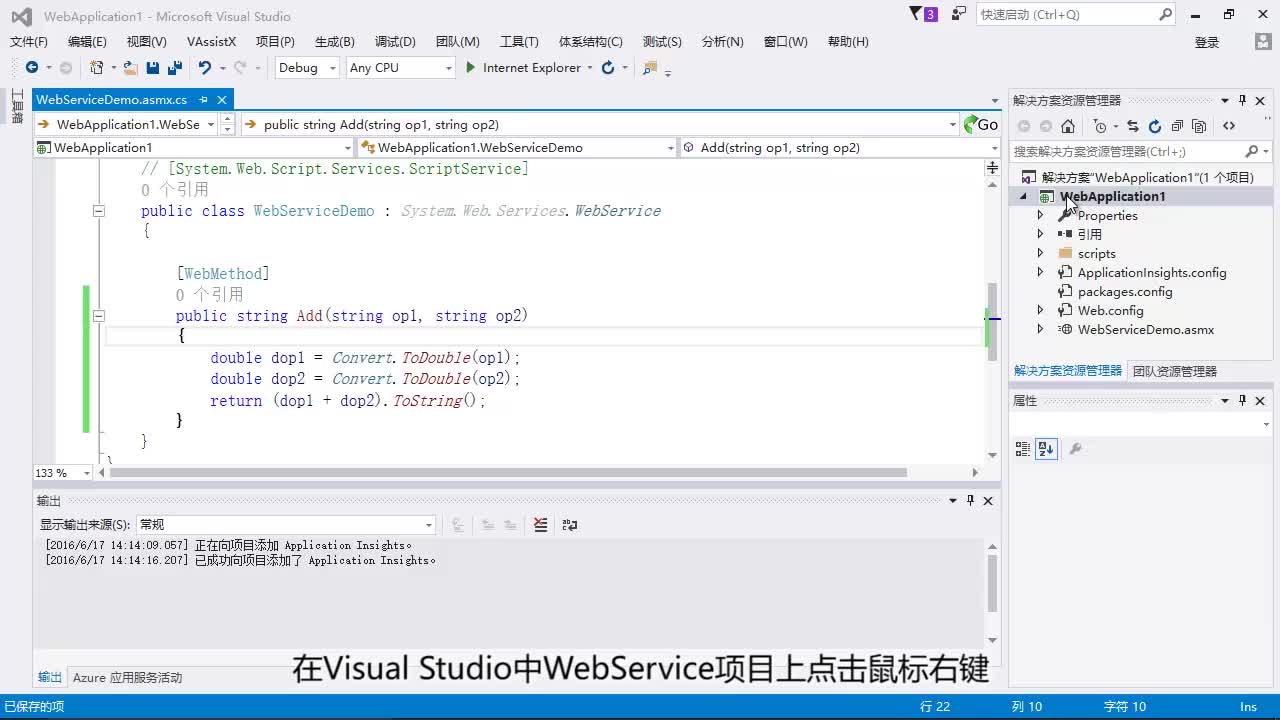Viewport: 1280px width, 720px height.
Task: Click the VAssistX Go button
Action: (980, 124)
